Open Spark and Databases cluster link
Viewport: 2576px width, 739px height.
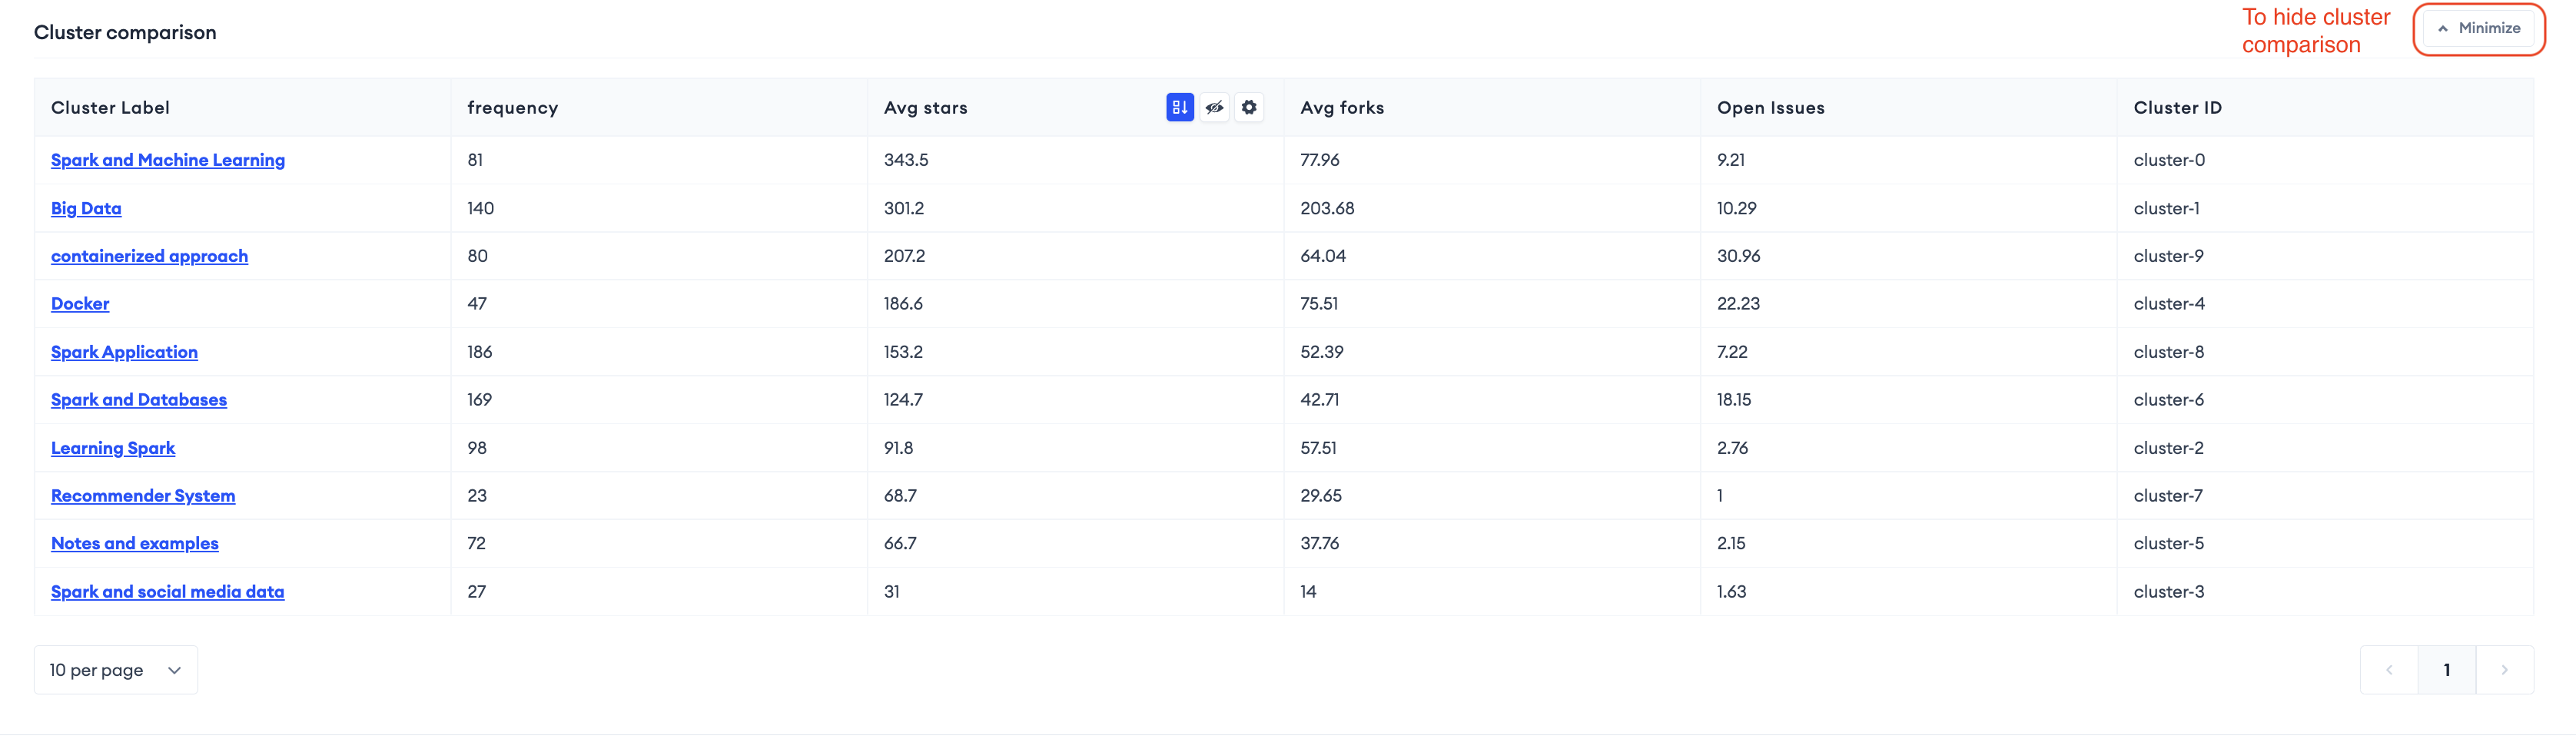click(x=139, y=400)
